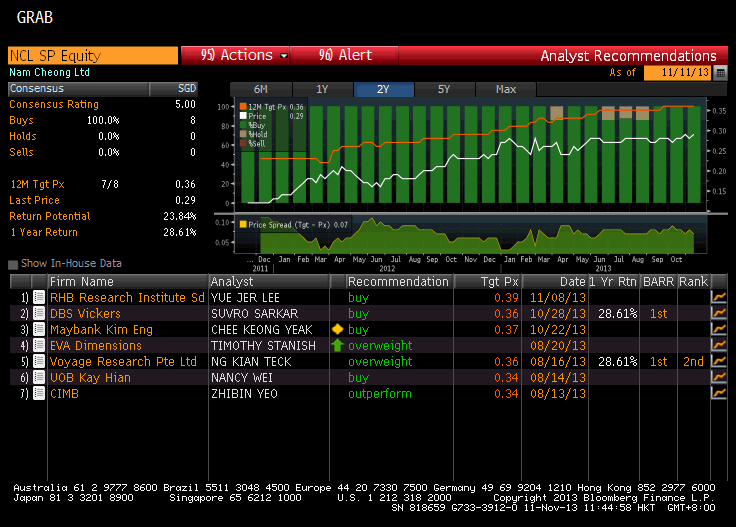Open report document icon for EVA Dimensions
The image size is (736, 527).
click(x=39, y=345)
